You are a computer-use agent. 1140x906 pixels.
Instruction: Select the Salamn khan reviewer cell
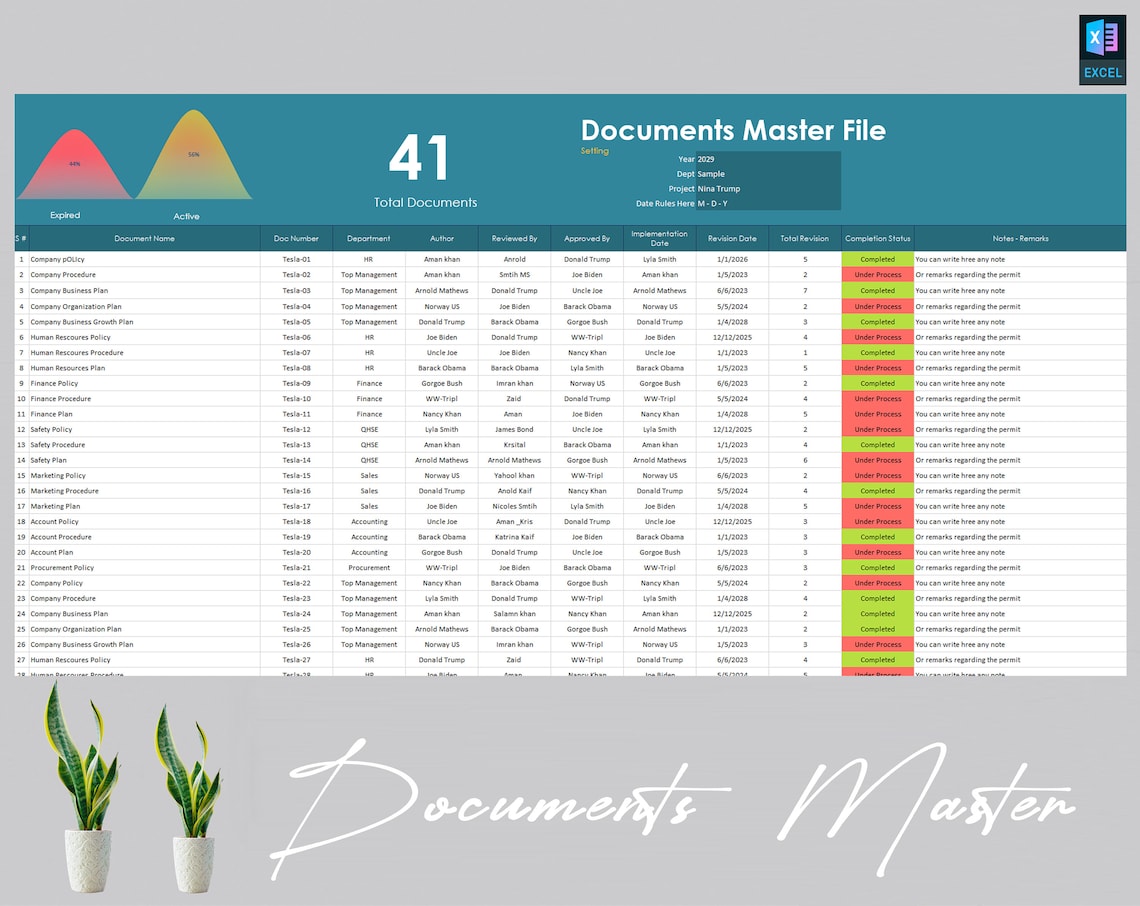[x=514, y=614]
